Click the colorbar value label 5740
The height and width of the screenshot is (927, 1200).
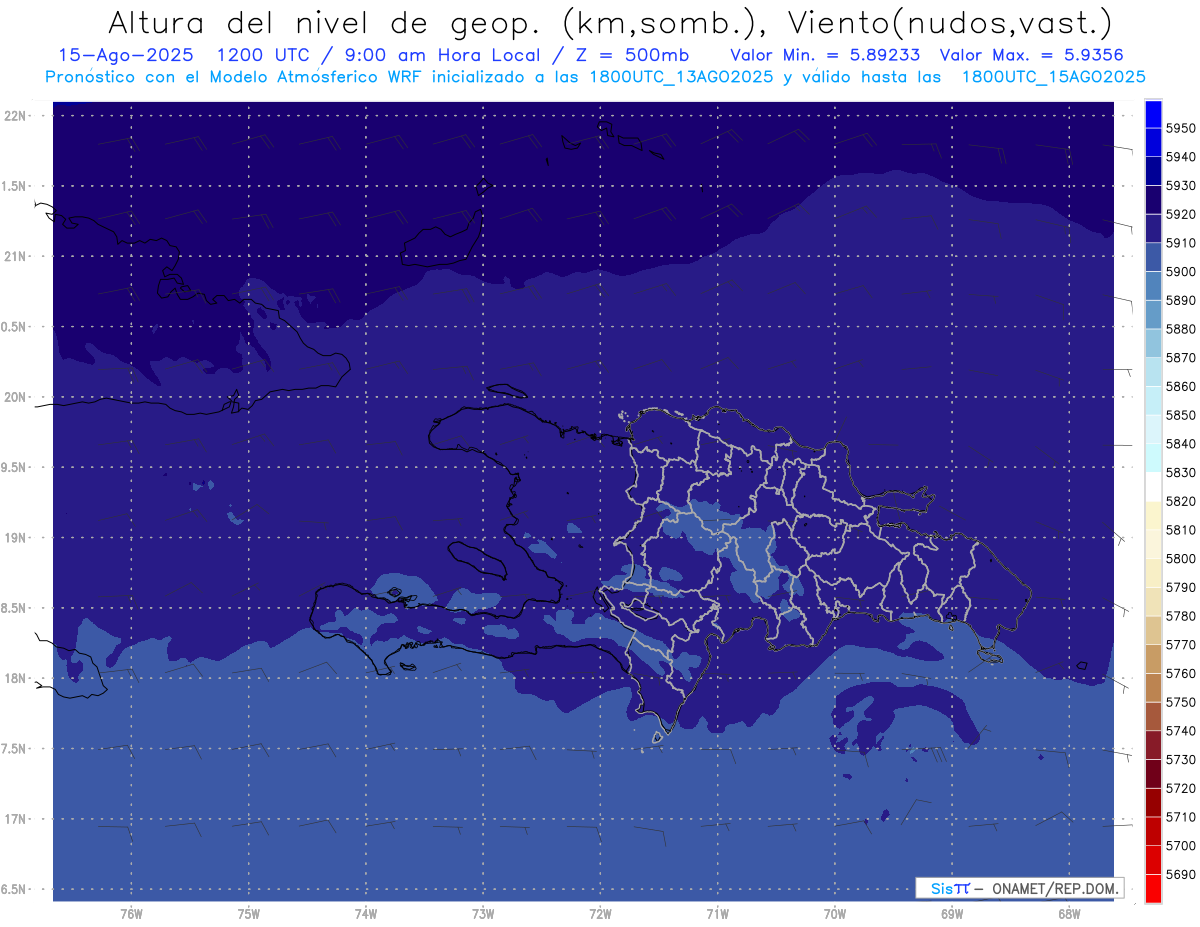tap(1180, 731)
